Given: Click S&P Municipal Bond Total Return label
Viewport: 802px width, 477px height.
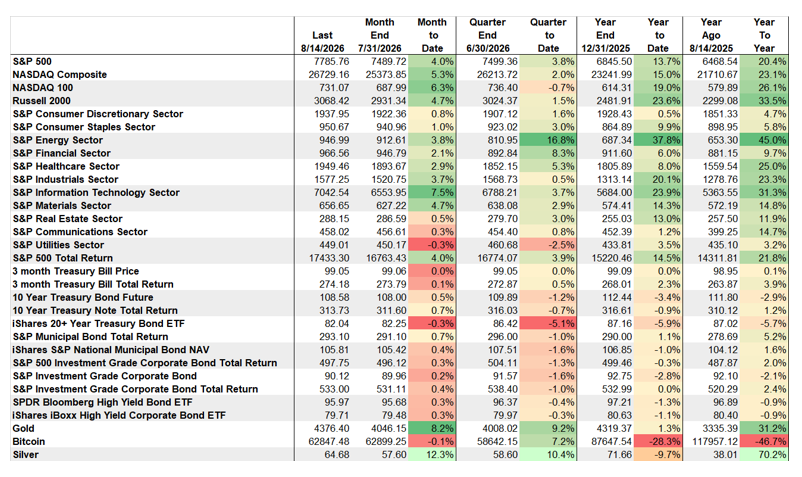Looking at the screenshot, I should (x=91, y=337).
